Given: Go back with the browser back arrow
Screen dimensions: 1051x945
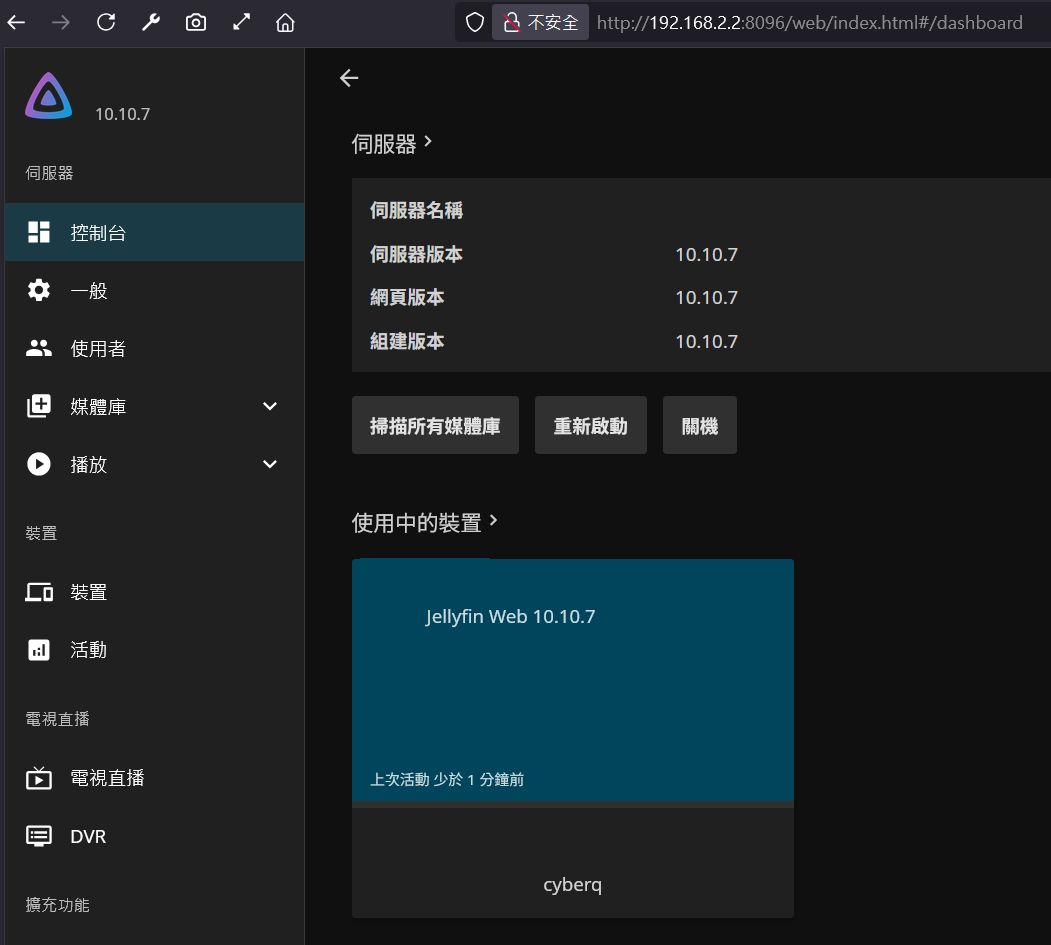Looking at the screenshot, I should click(x=16, y=23).
